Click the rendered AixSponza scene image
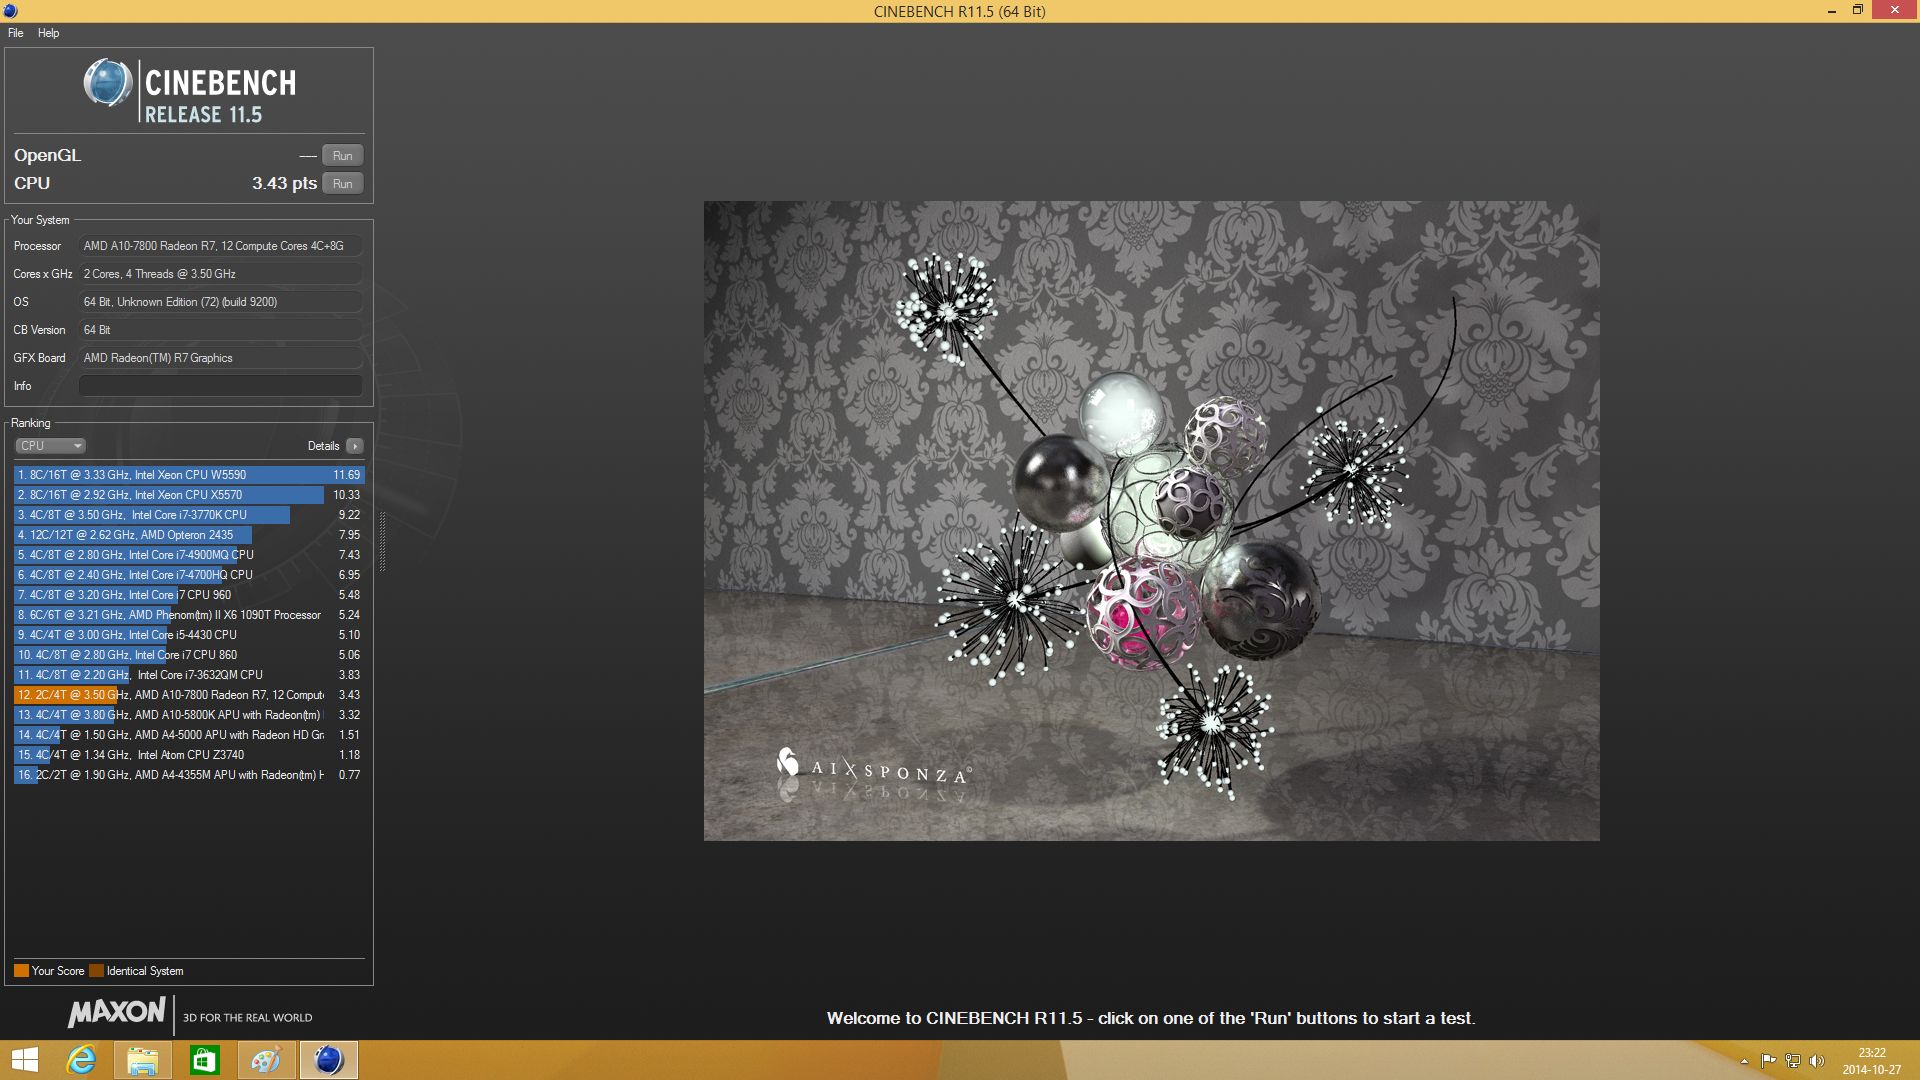Image resolution: width=1920 pixels, height=1080 pixels. [1151, 520]
